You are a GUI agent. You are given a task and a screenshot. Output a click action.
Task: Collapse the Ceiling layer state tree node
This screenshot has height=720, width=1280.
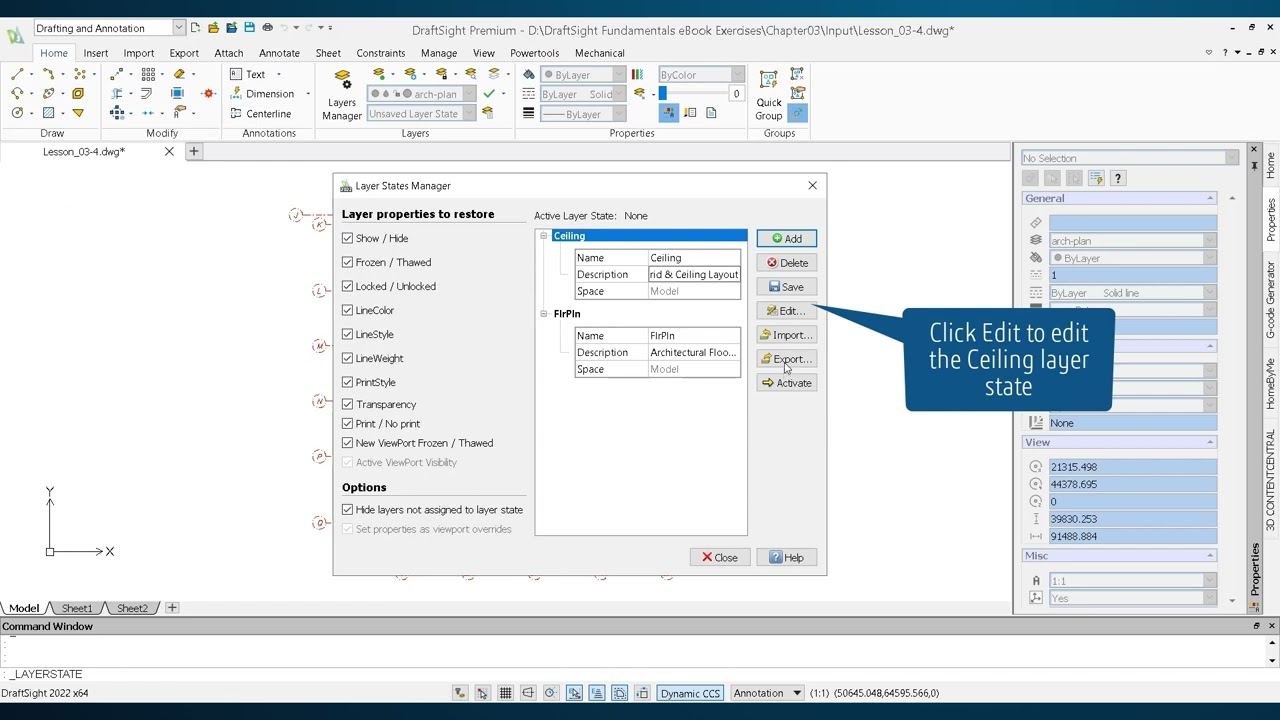(544, 236)
